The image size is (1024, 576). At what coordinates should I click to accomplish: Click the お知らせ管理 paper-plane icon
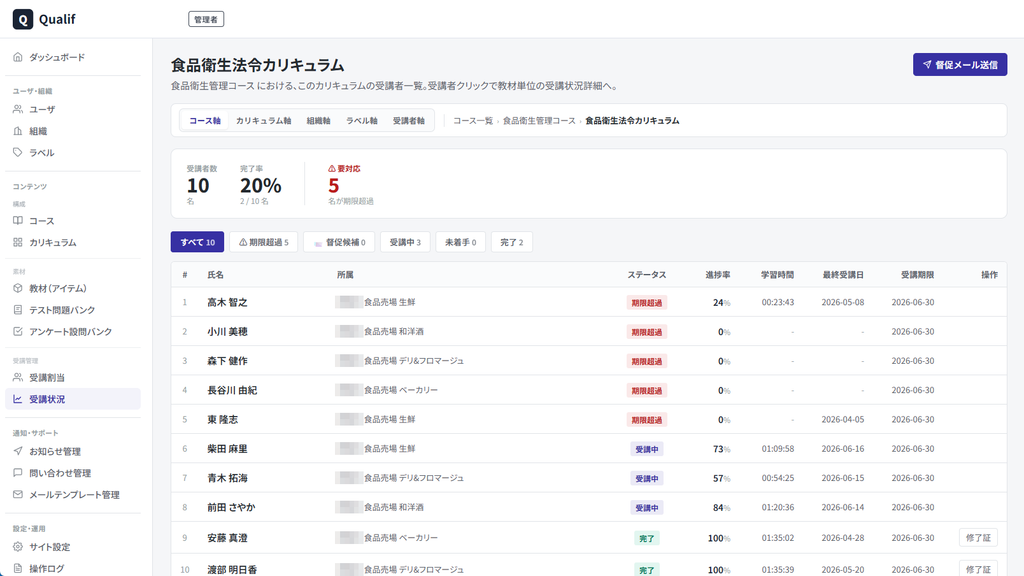pyautogui.click(x=18, y=451)
